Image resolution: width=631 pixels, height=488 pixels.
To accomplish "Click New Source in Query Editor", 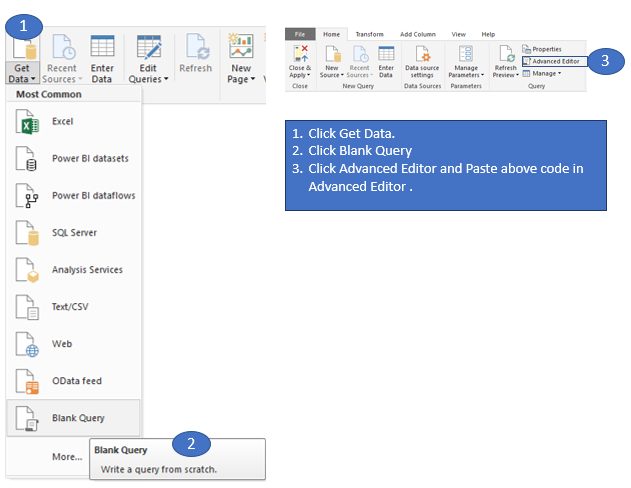I will click(x=332, y=62).
